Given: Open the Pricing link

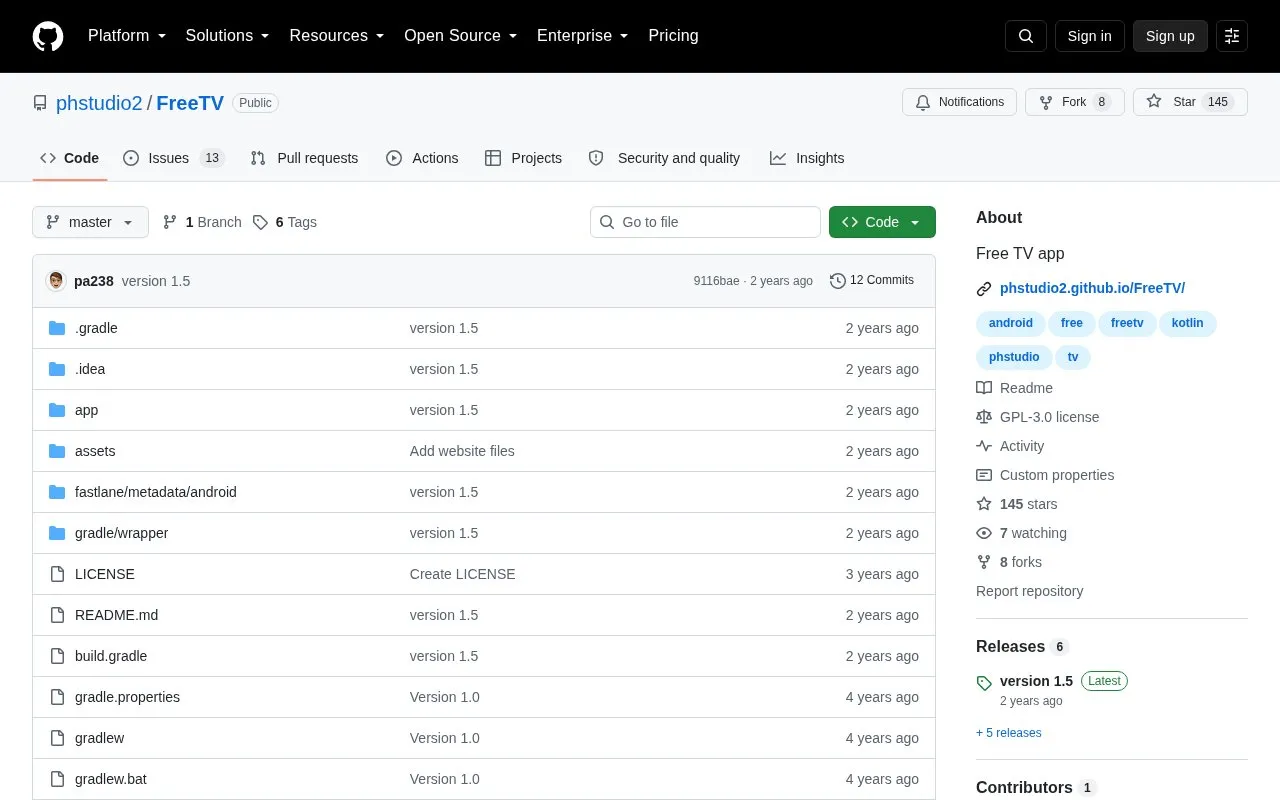Looking at the screenshot, I should click(673, 36).
